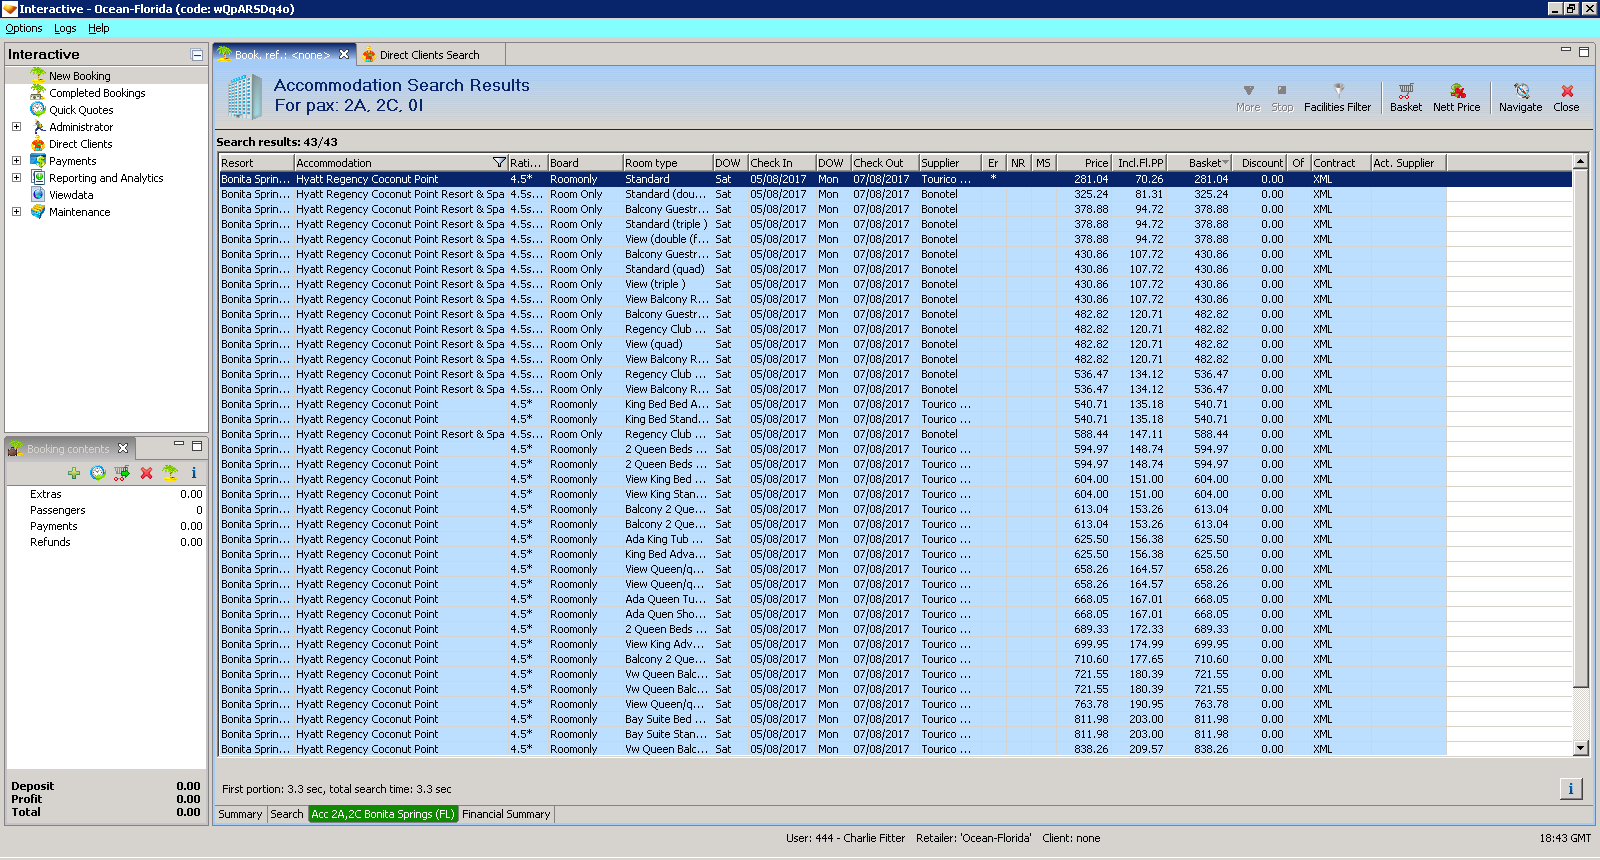Click the Contract column header
The image size is (1600, 860).
1340,163
